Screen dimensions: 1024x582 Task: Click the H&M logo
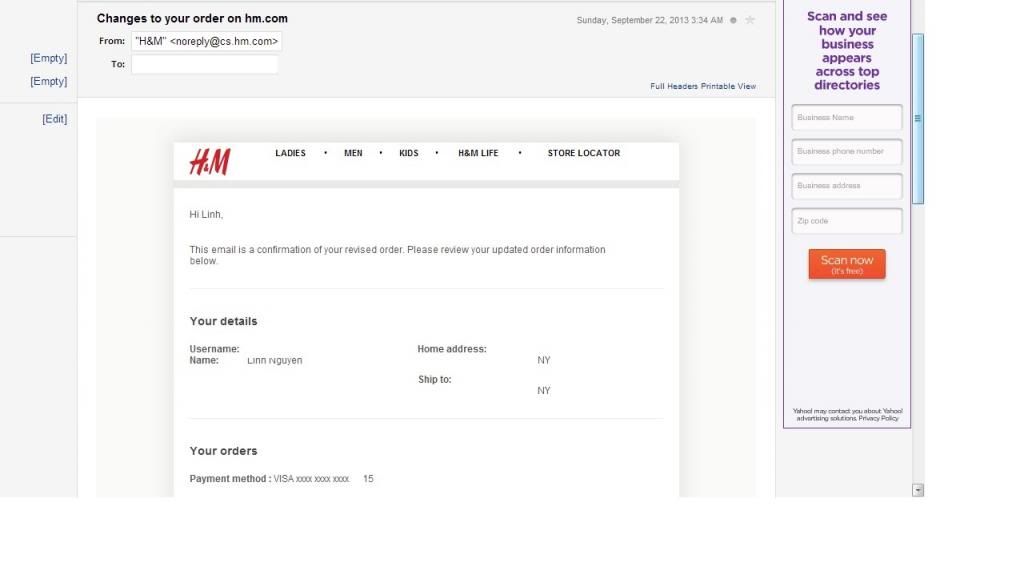(210, 161)
